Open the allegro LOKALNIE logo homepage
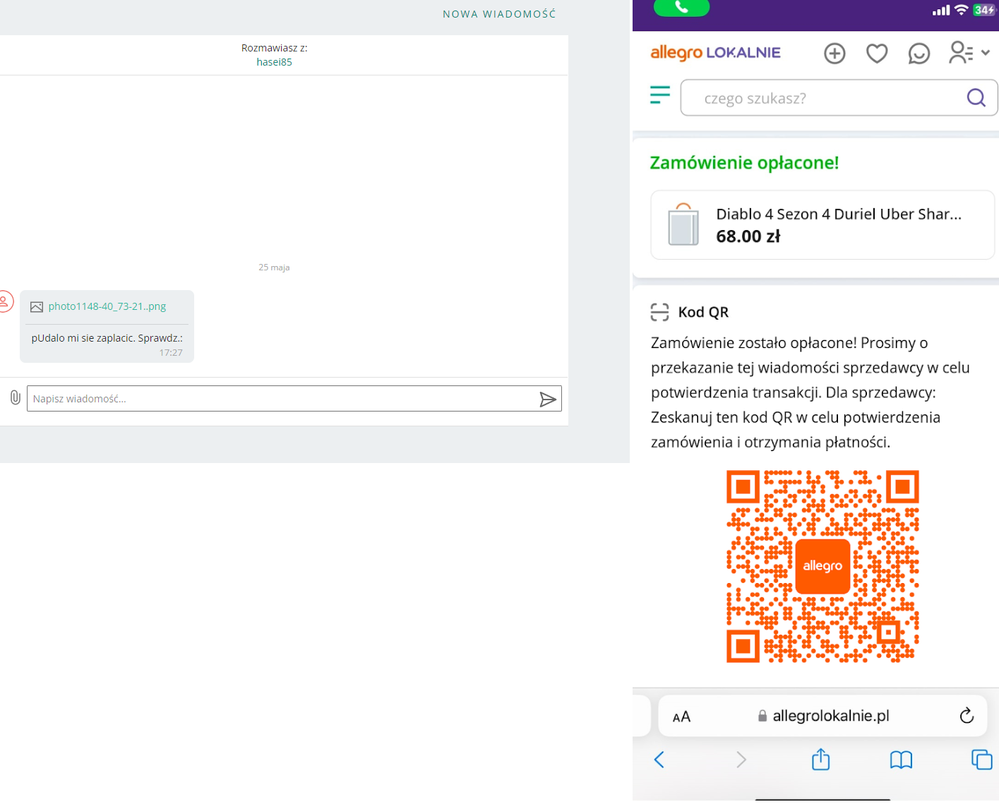The image size is (999, 804). (715, 53)
